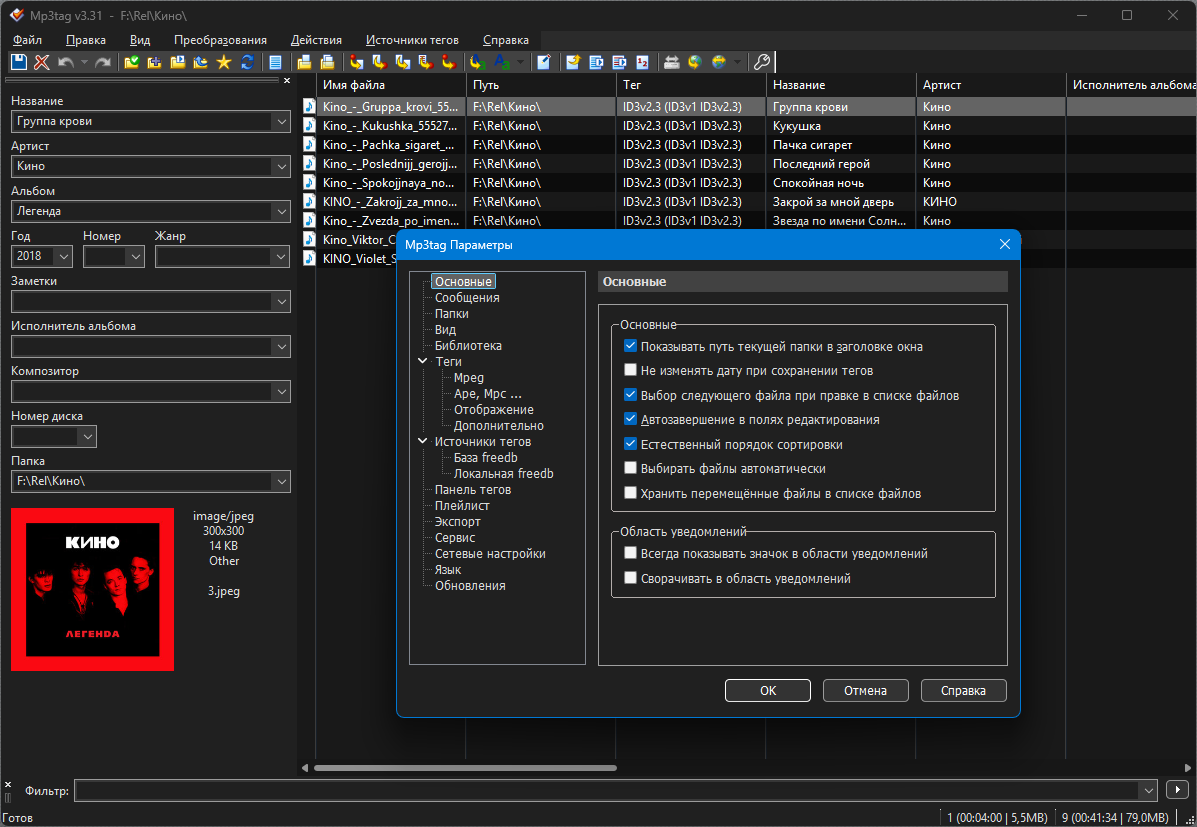Click the folder with plus Add directory icon

(x=155, y=62)
